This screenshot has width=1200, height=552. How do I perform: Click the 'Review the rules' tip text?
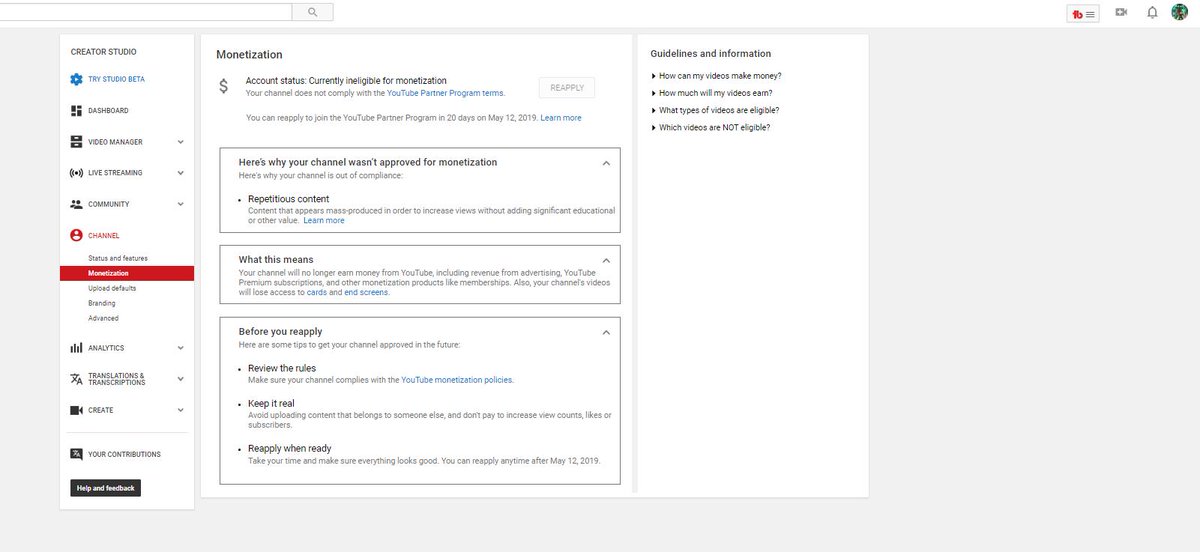coord(282,368)
